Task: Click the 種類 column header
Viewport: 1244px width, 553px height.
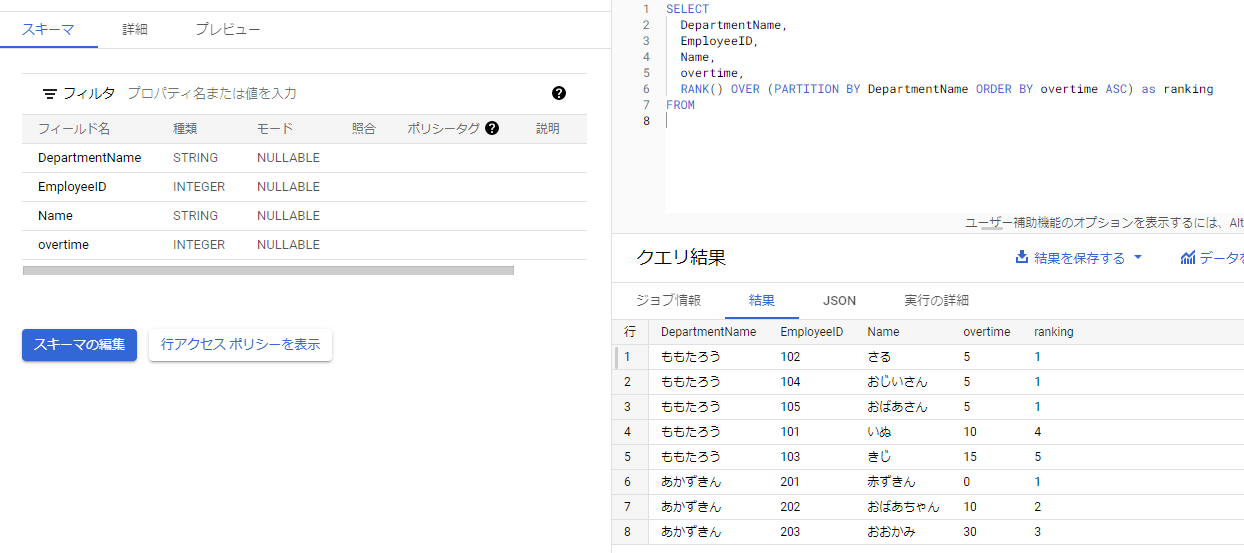Action: pos(185,129)
